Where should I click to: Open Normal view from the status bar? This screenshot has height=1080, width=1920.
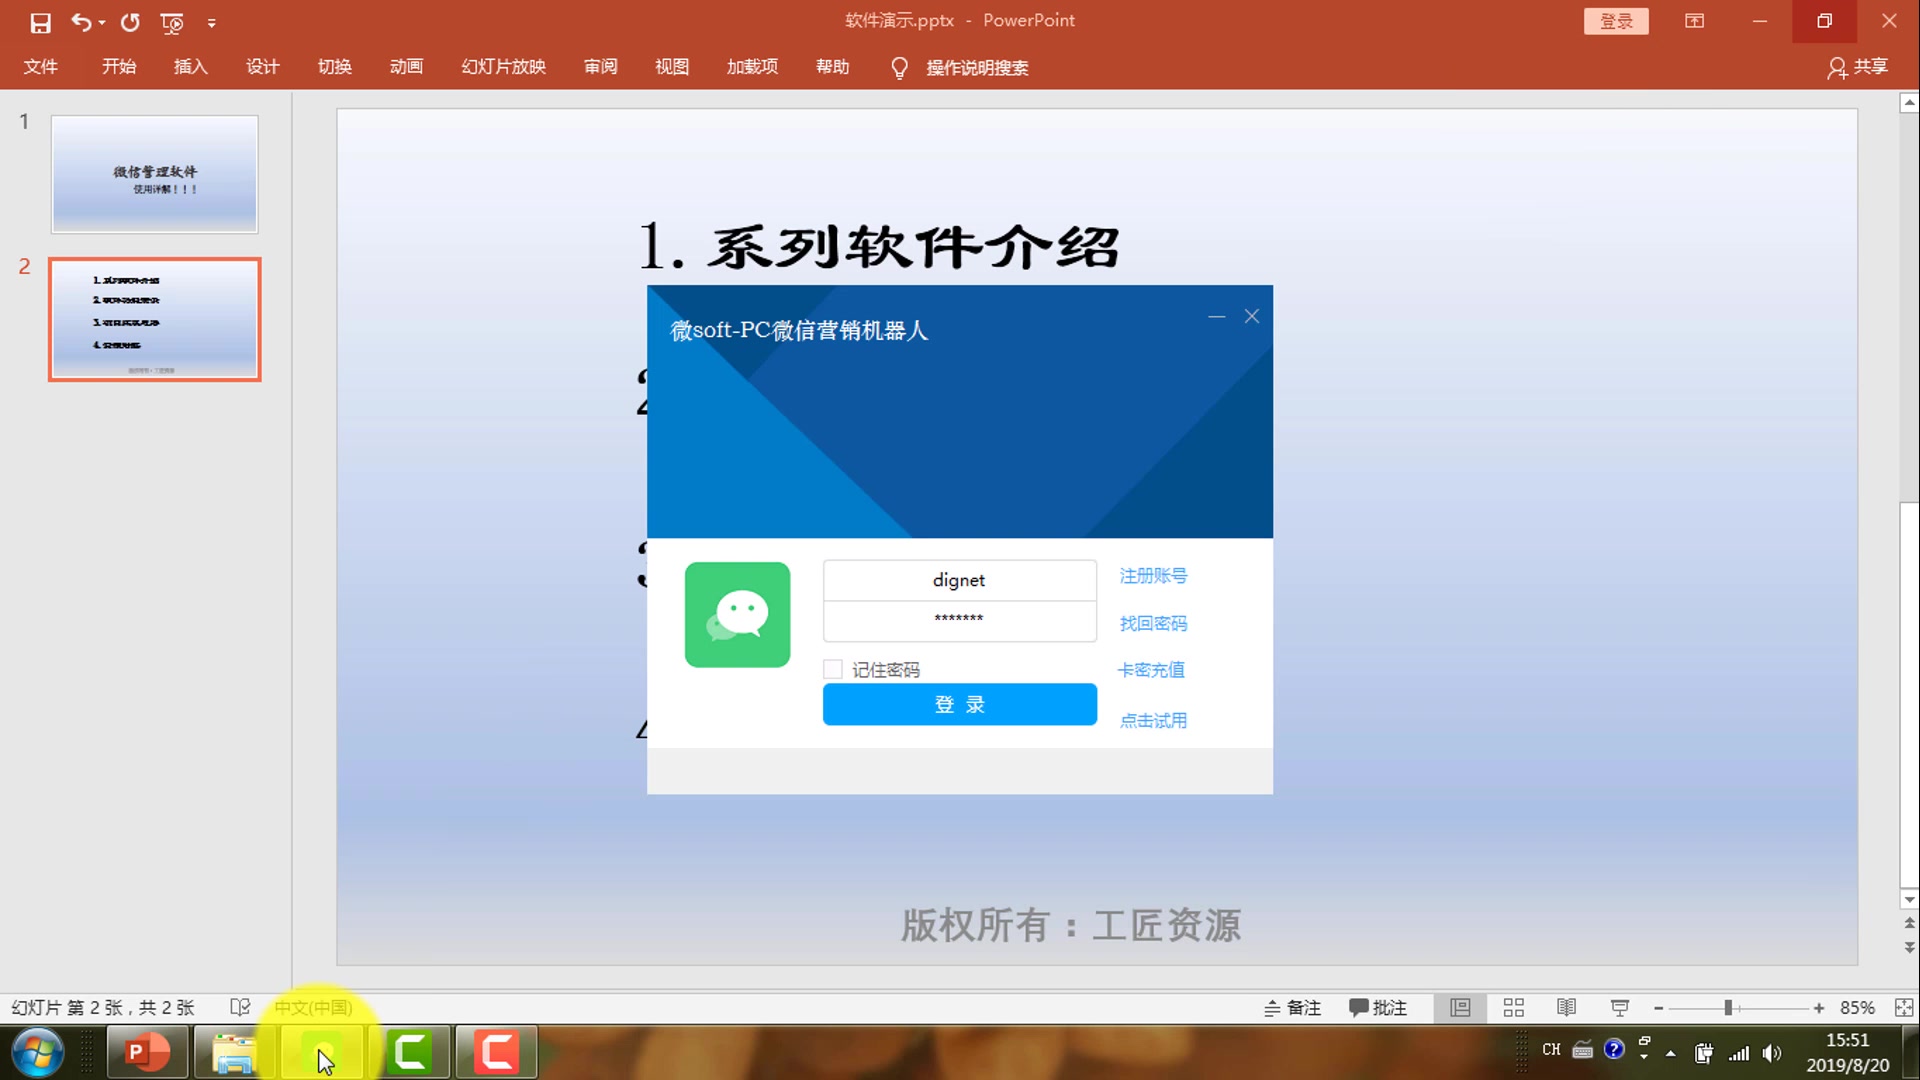tap(1460, 1008)
